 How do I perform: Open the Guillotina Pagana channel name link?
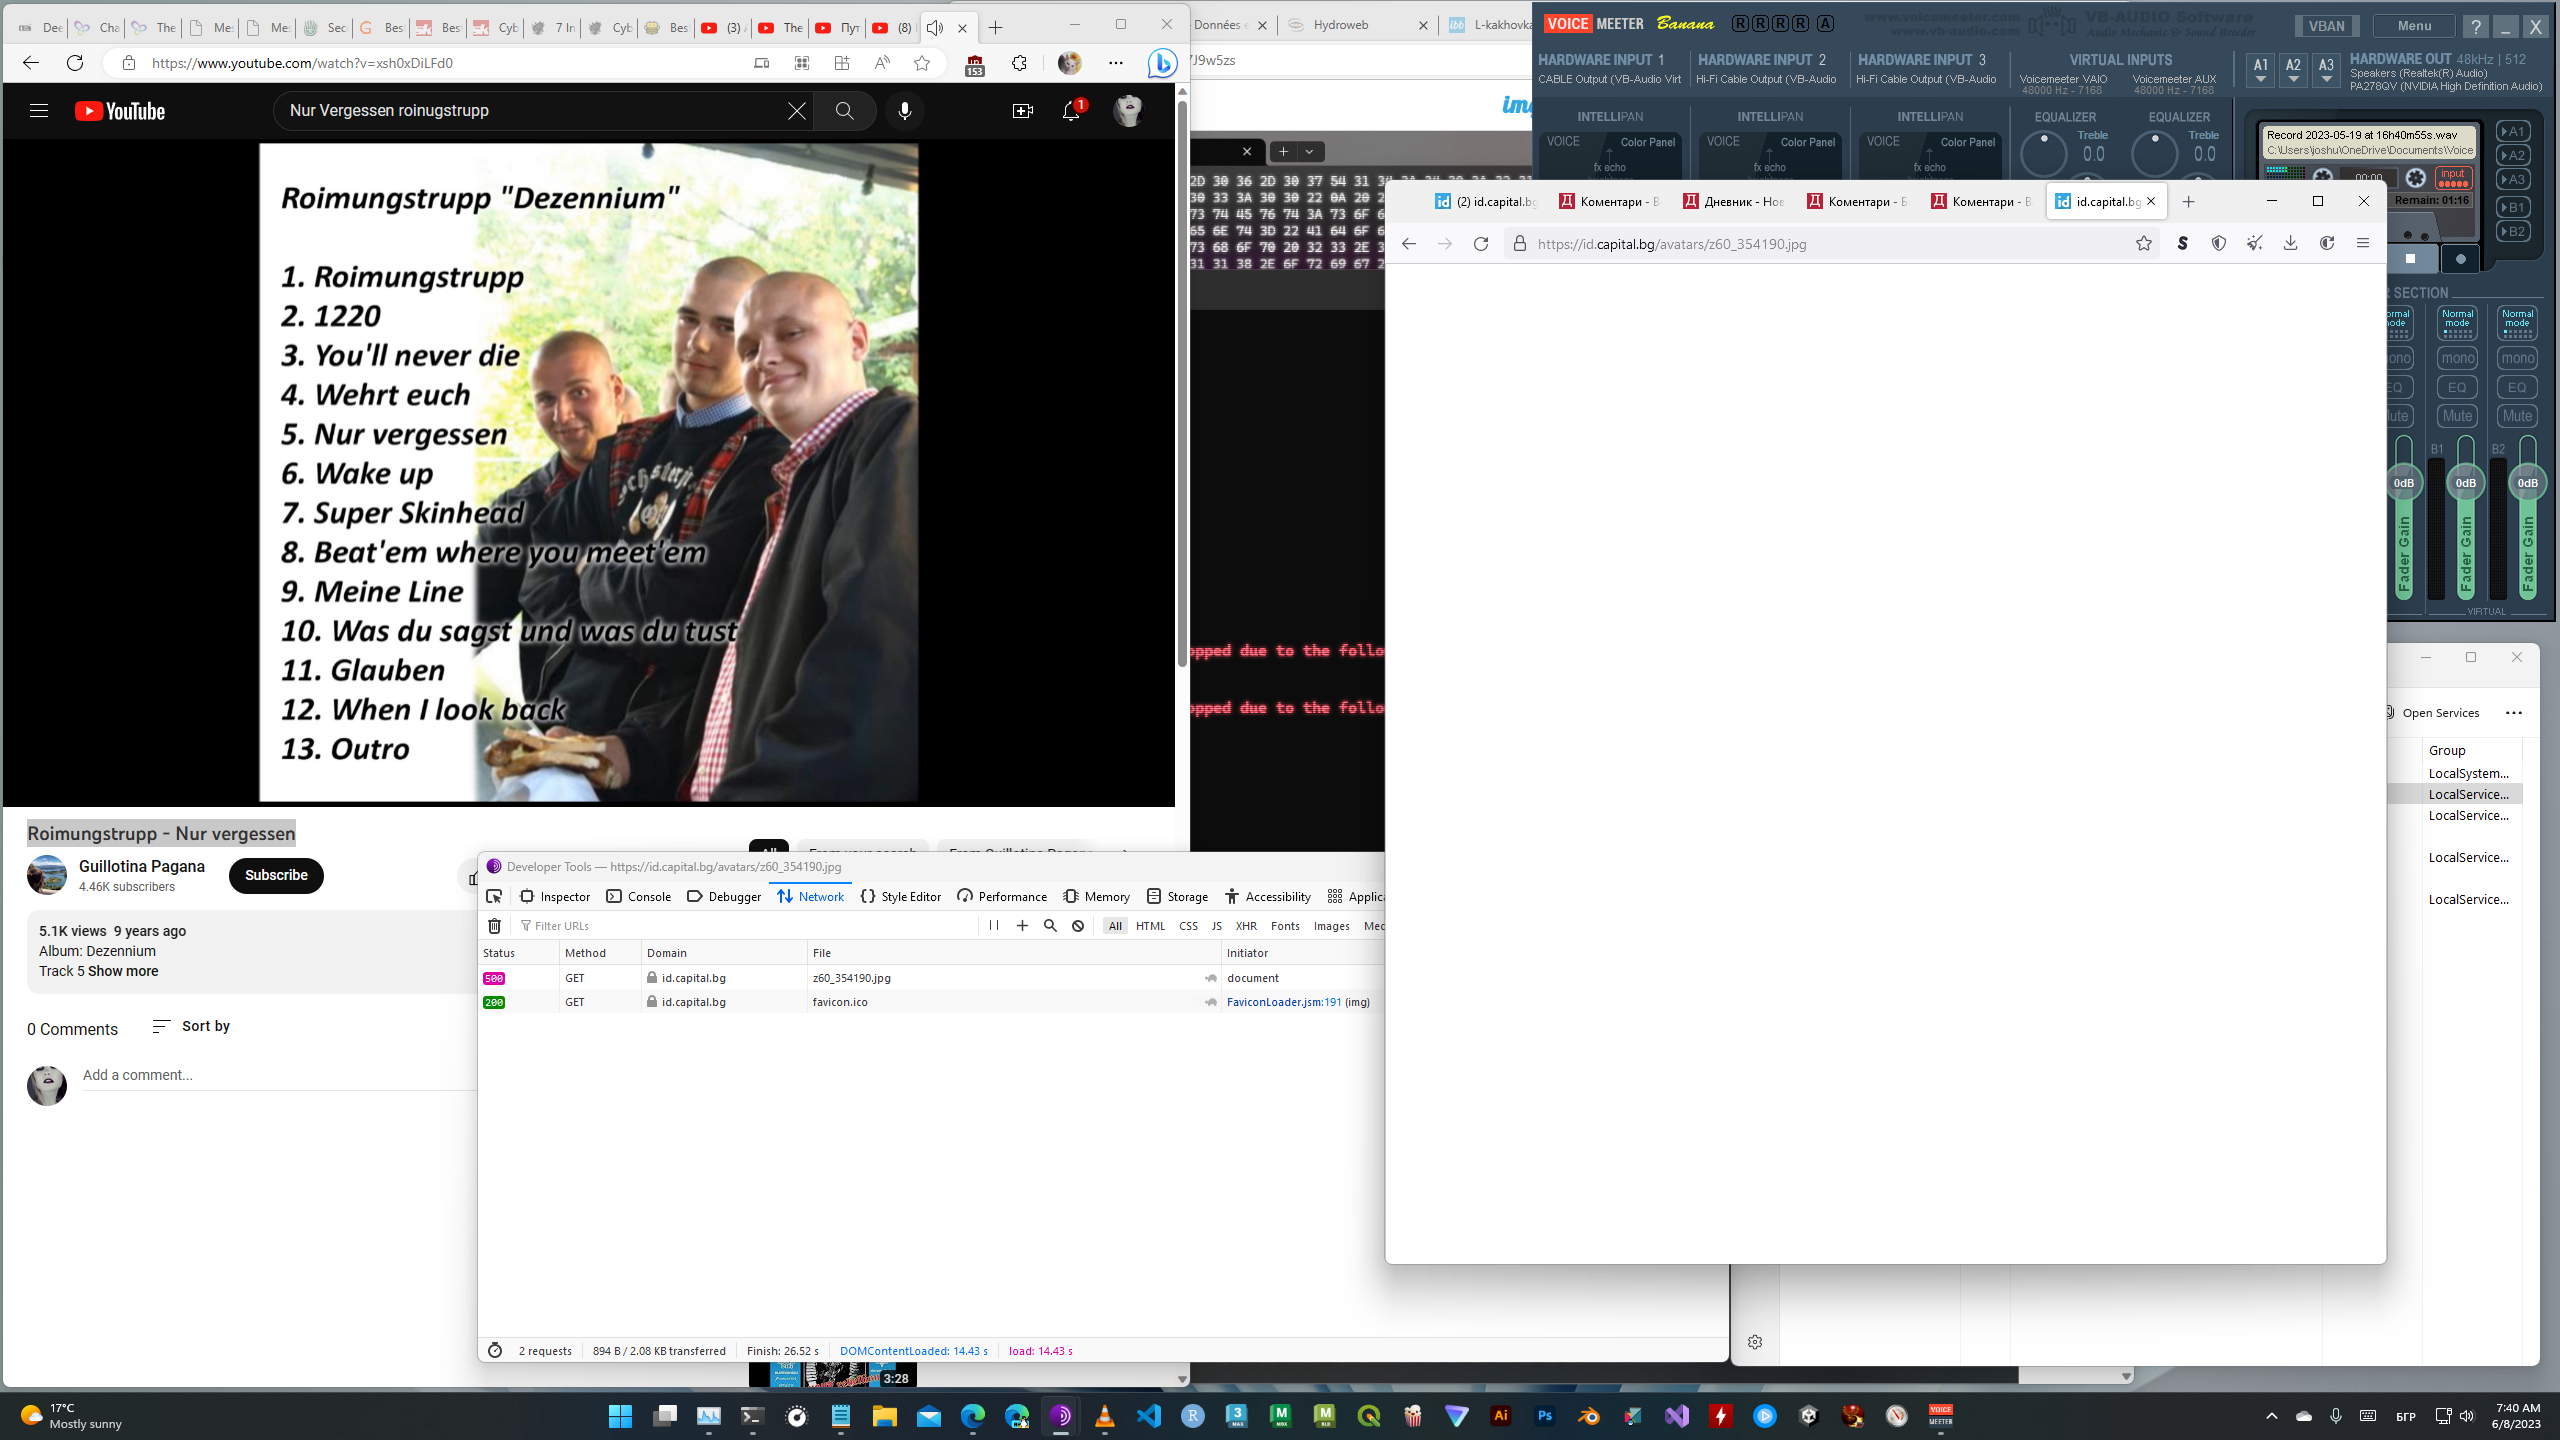pos(142,866)
